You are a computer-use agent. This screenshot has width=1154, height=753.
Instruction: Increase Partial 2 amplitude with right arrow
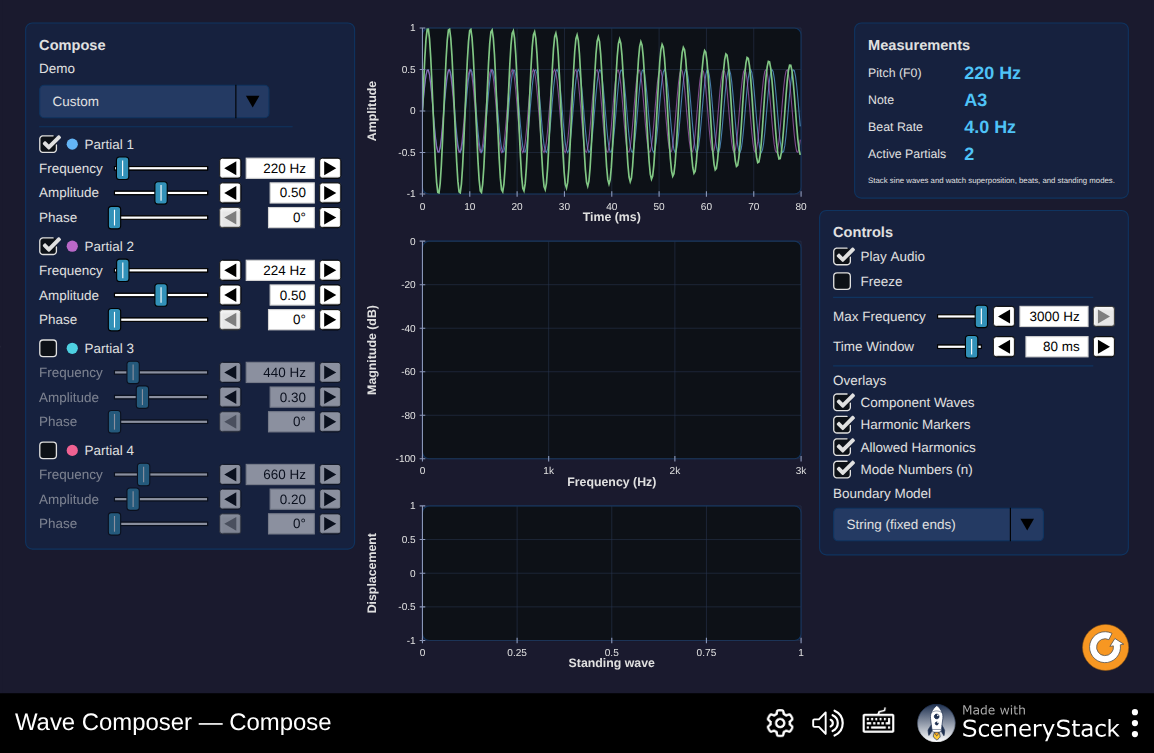[330, 295]
